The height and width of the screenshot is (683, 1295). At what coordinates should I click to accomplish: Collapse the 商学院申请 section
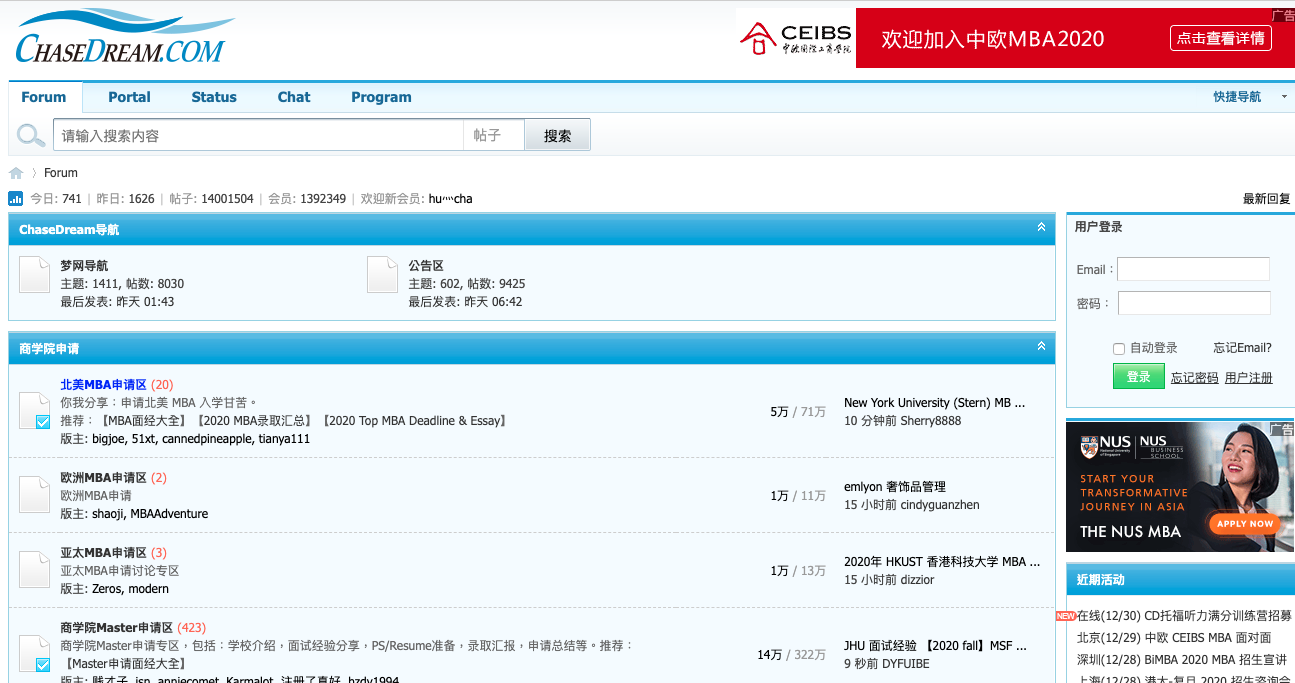click(x=1041, y=347)
